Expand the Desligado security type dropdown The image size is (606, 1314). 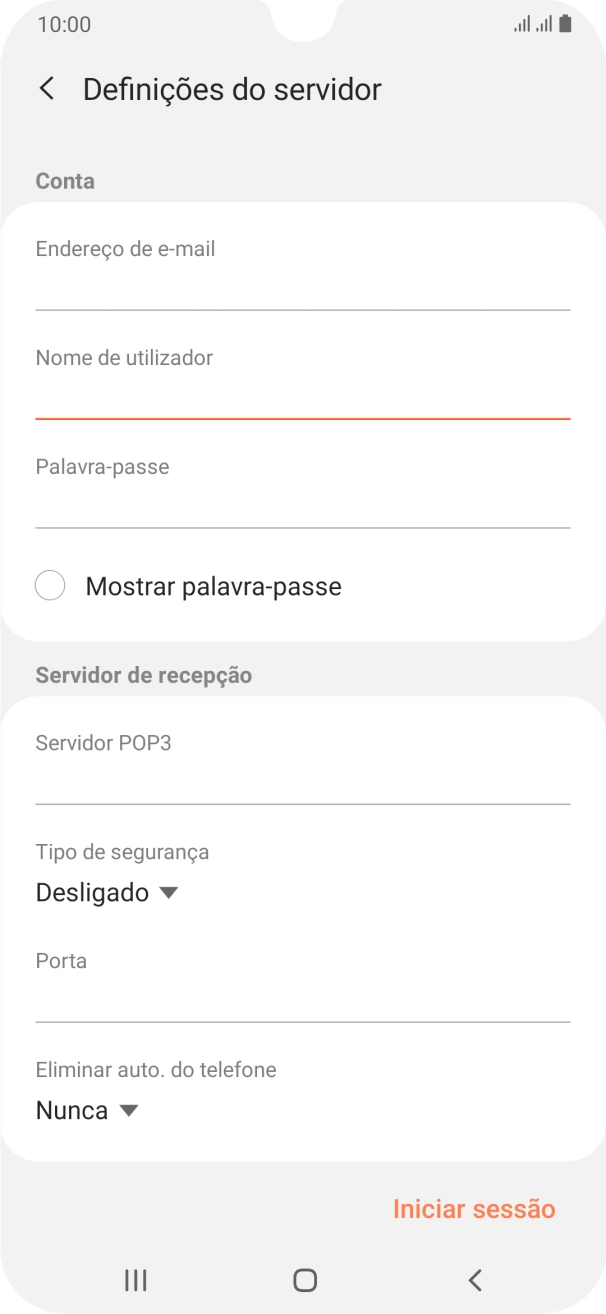coord(107,892)
